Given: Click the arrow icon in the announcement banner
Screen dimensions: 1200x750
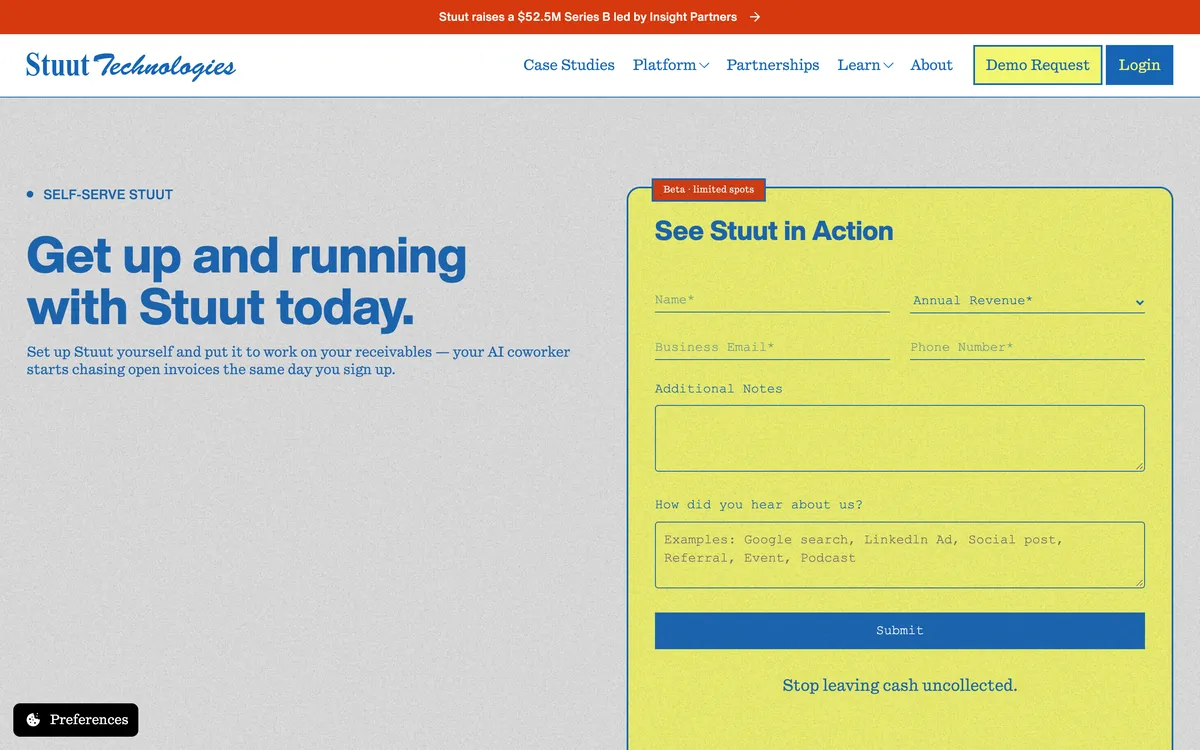Looking at the screenshot, I should tap(755, 17).
